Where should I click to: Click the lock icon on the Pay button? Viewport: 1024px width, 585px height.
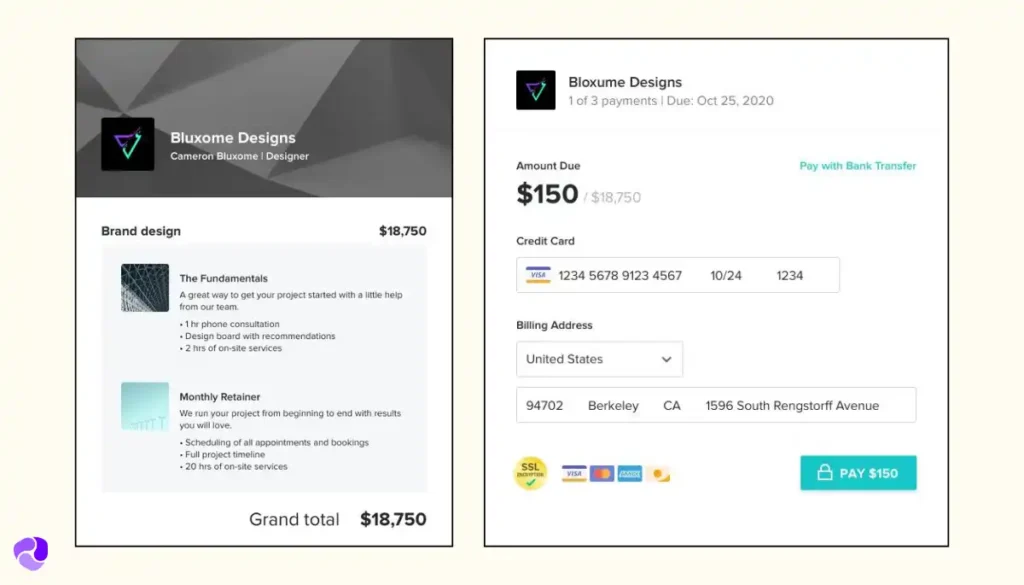click(x=826, y=473)
